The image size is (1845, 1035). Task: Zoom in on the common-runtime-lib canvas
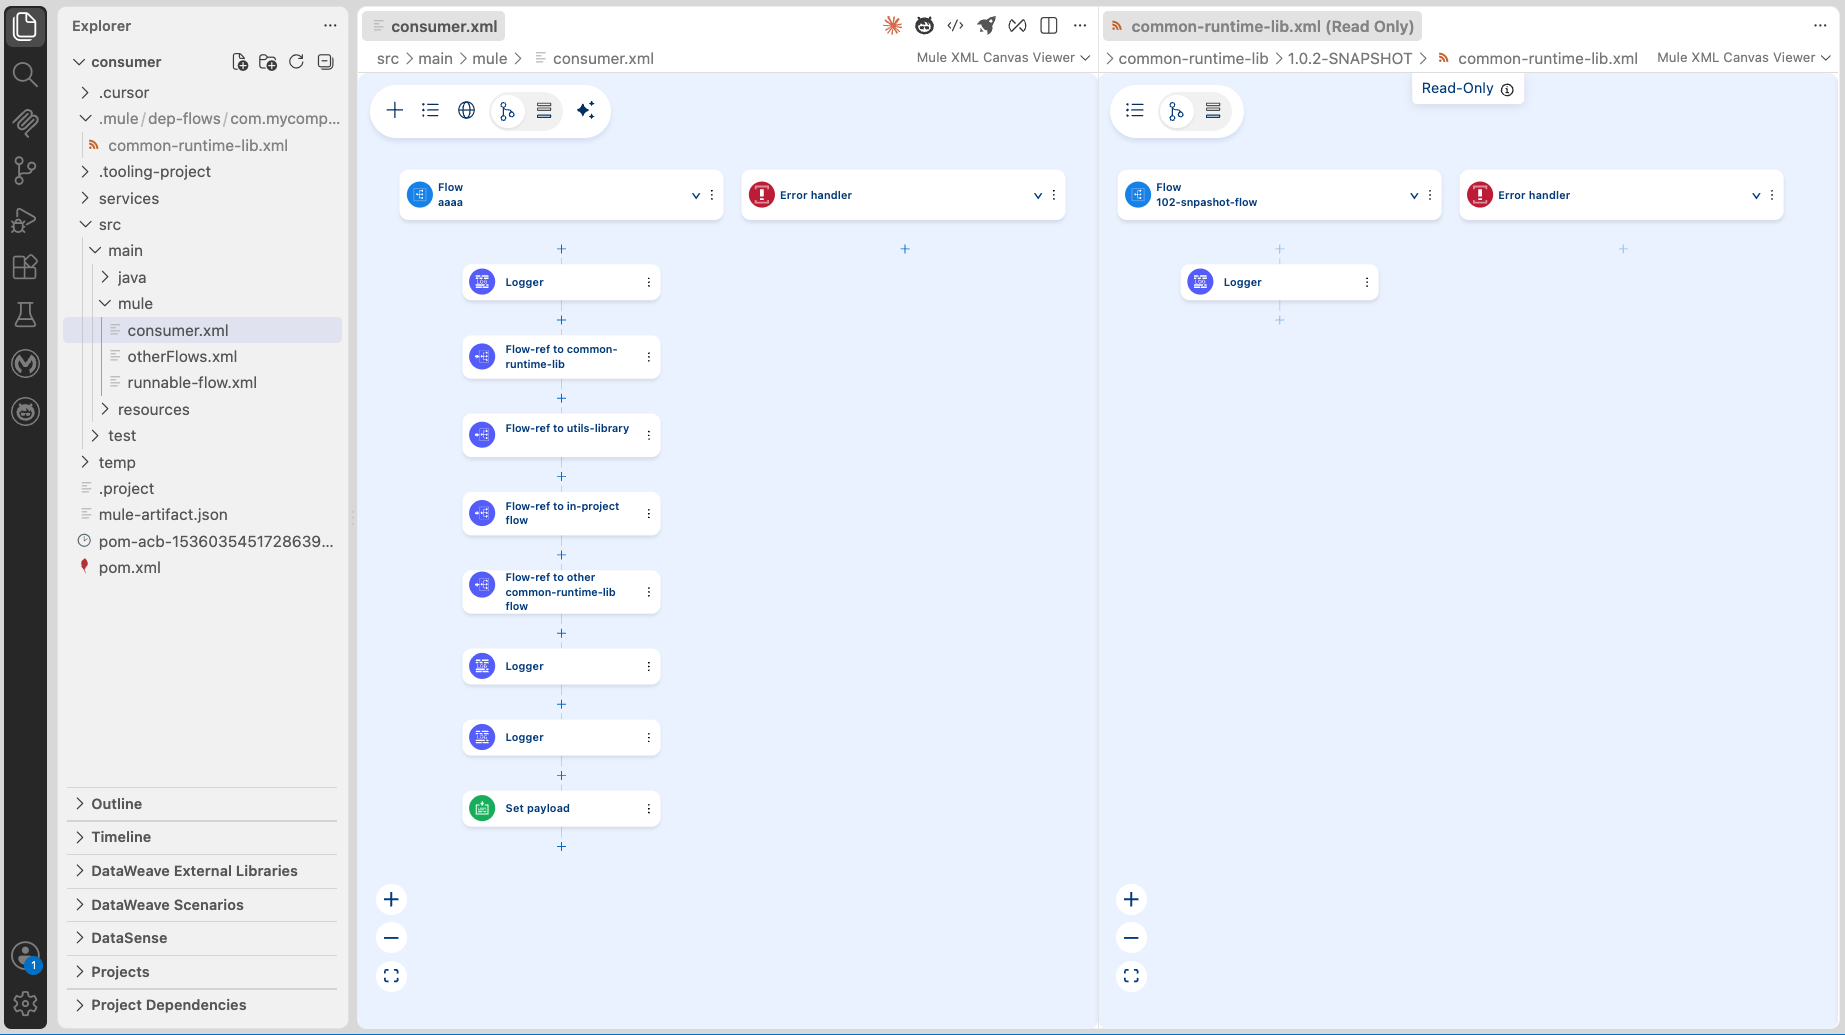1131,899
